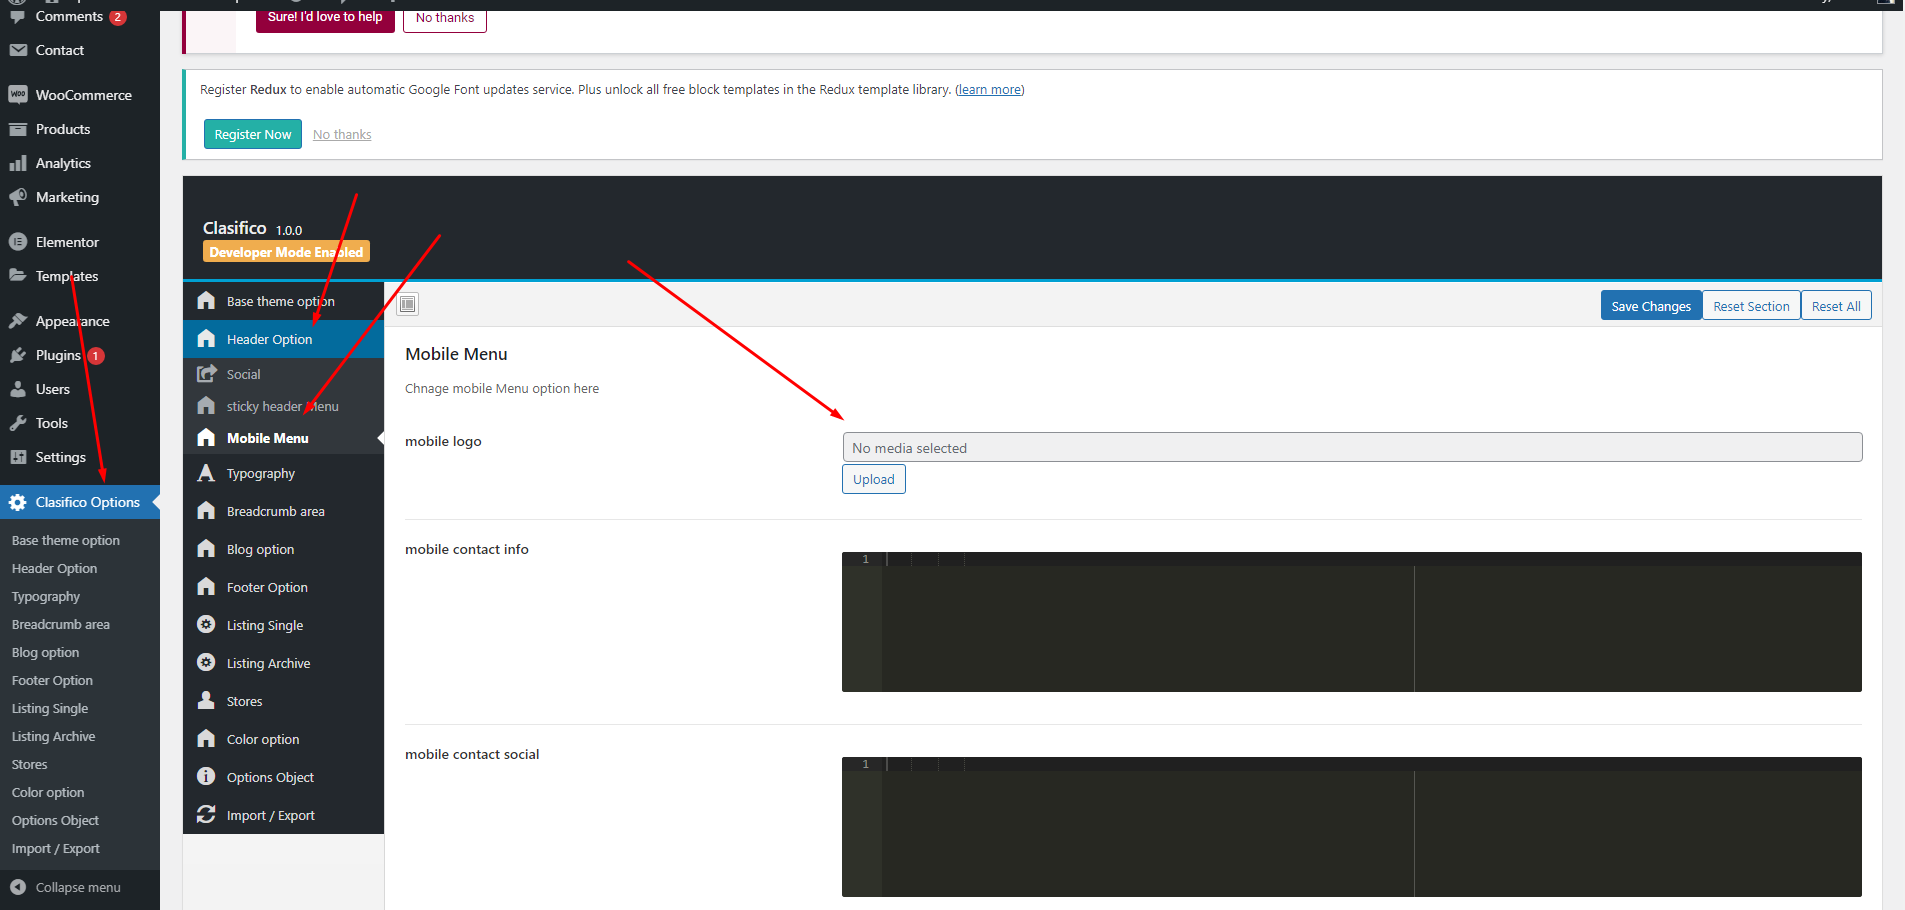The width and height of the screenshot is (1905, 910).
Task: Click the Elementor sidebar icon
Action: (x=18, y=242)
